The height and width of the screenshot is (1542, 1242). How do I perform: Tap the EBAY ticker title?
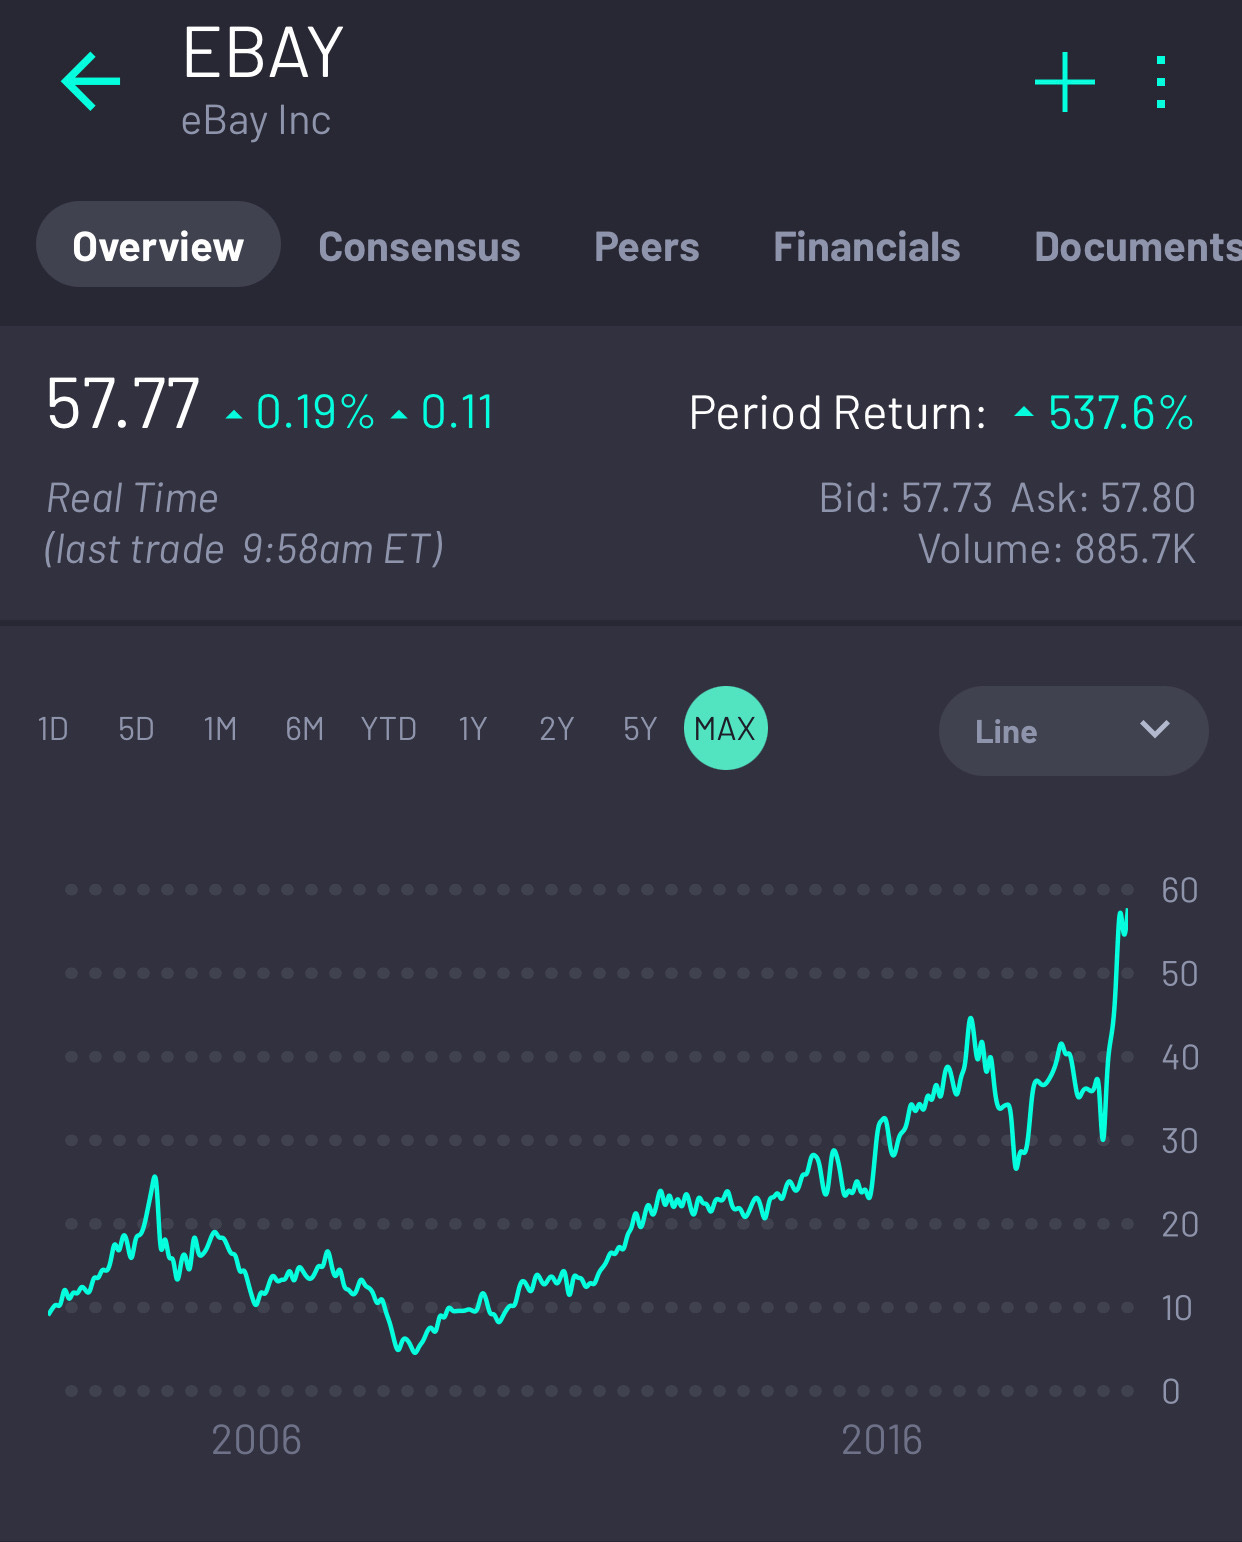click(x=263, y=53)
